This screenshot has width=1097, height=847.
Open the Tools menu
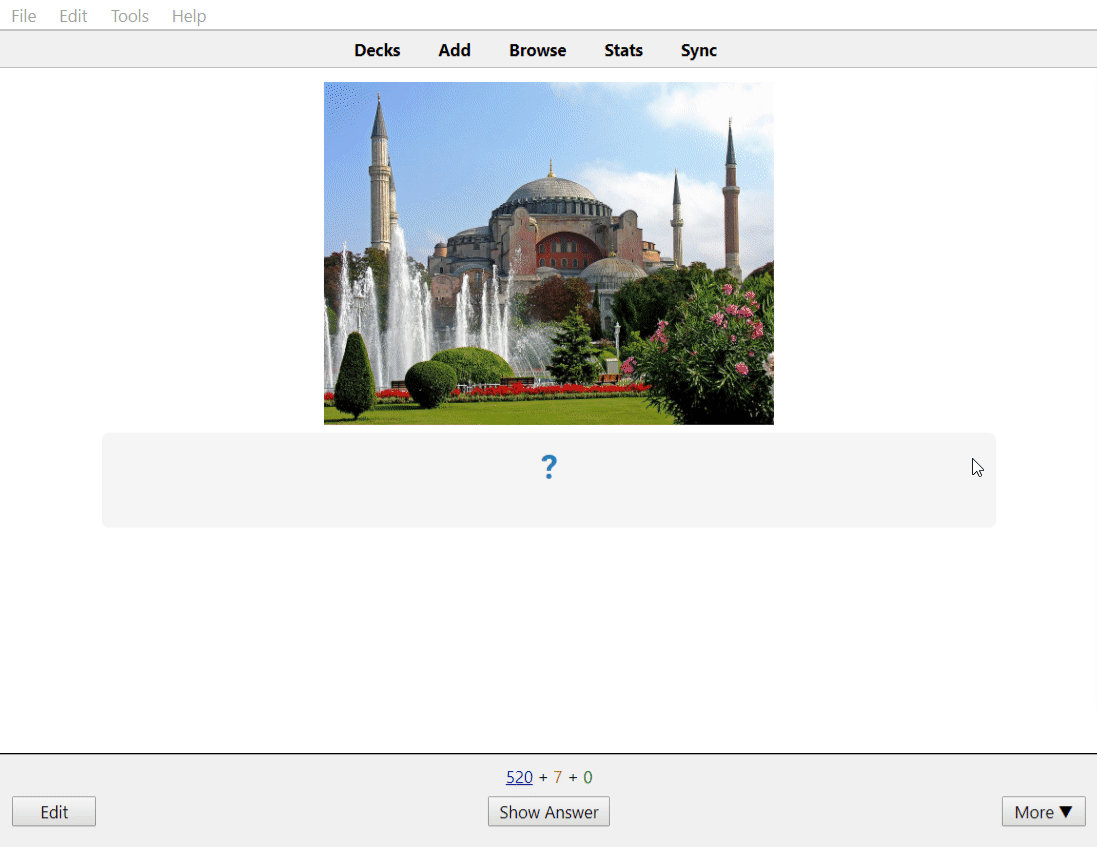[130, 16]
